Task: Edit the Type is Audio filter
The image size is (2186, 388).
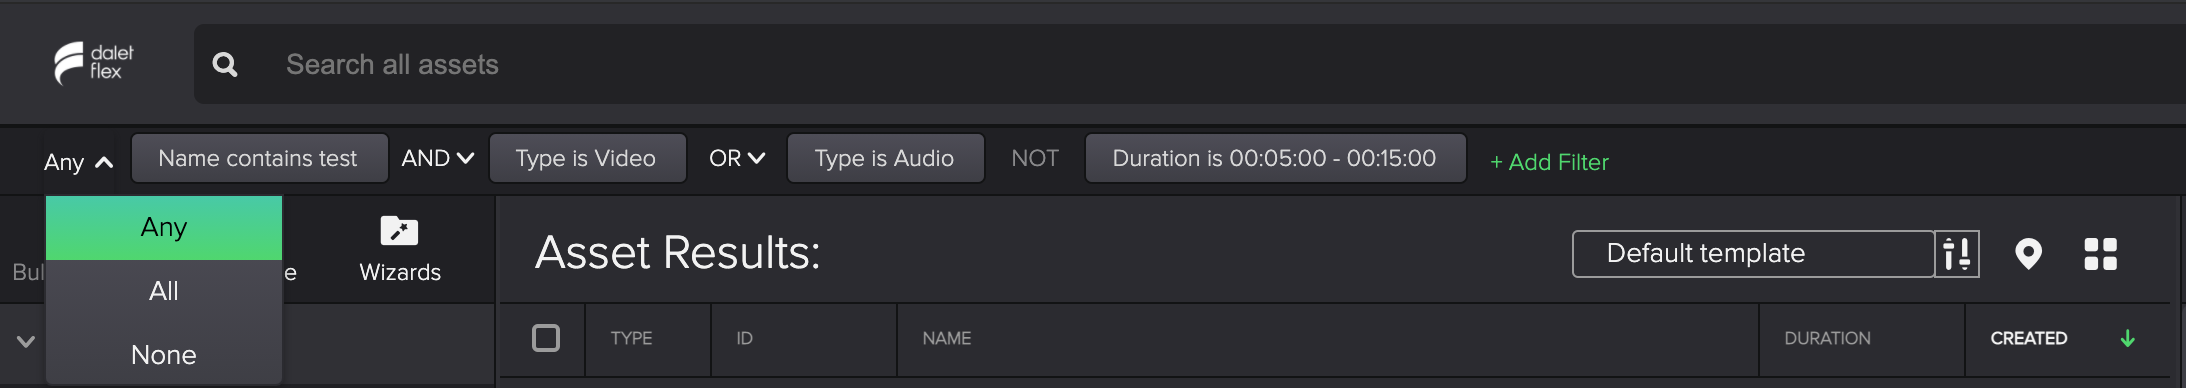Action: tap(885, 158)
